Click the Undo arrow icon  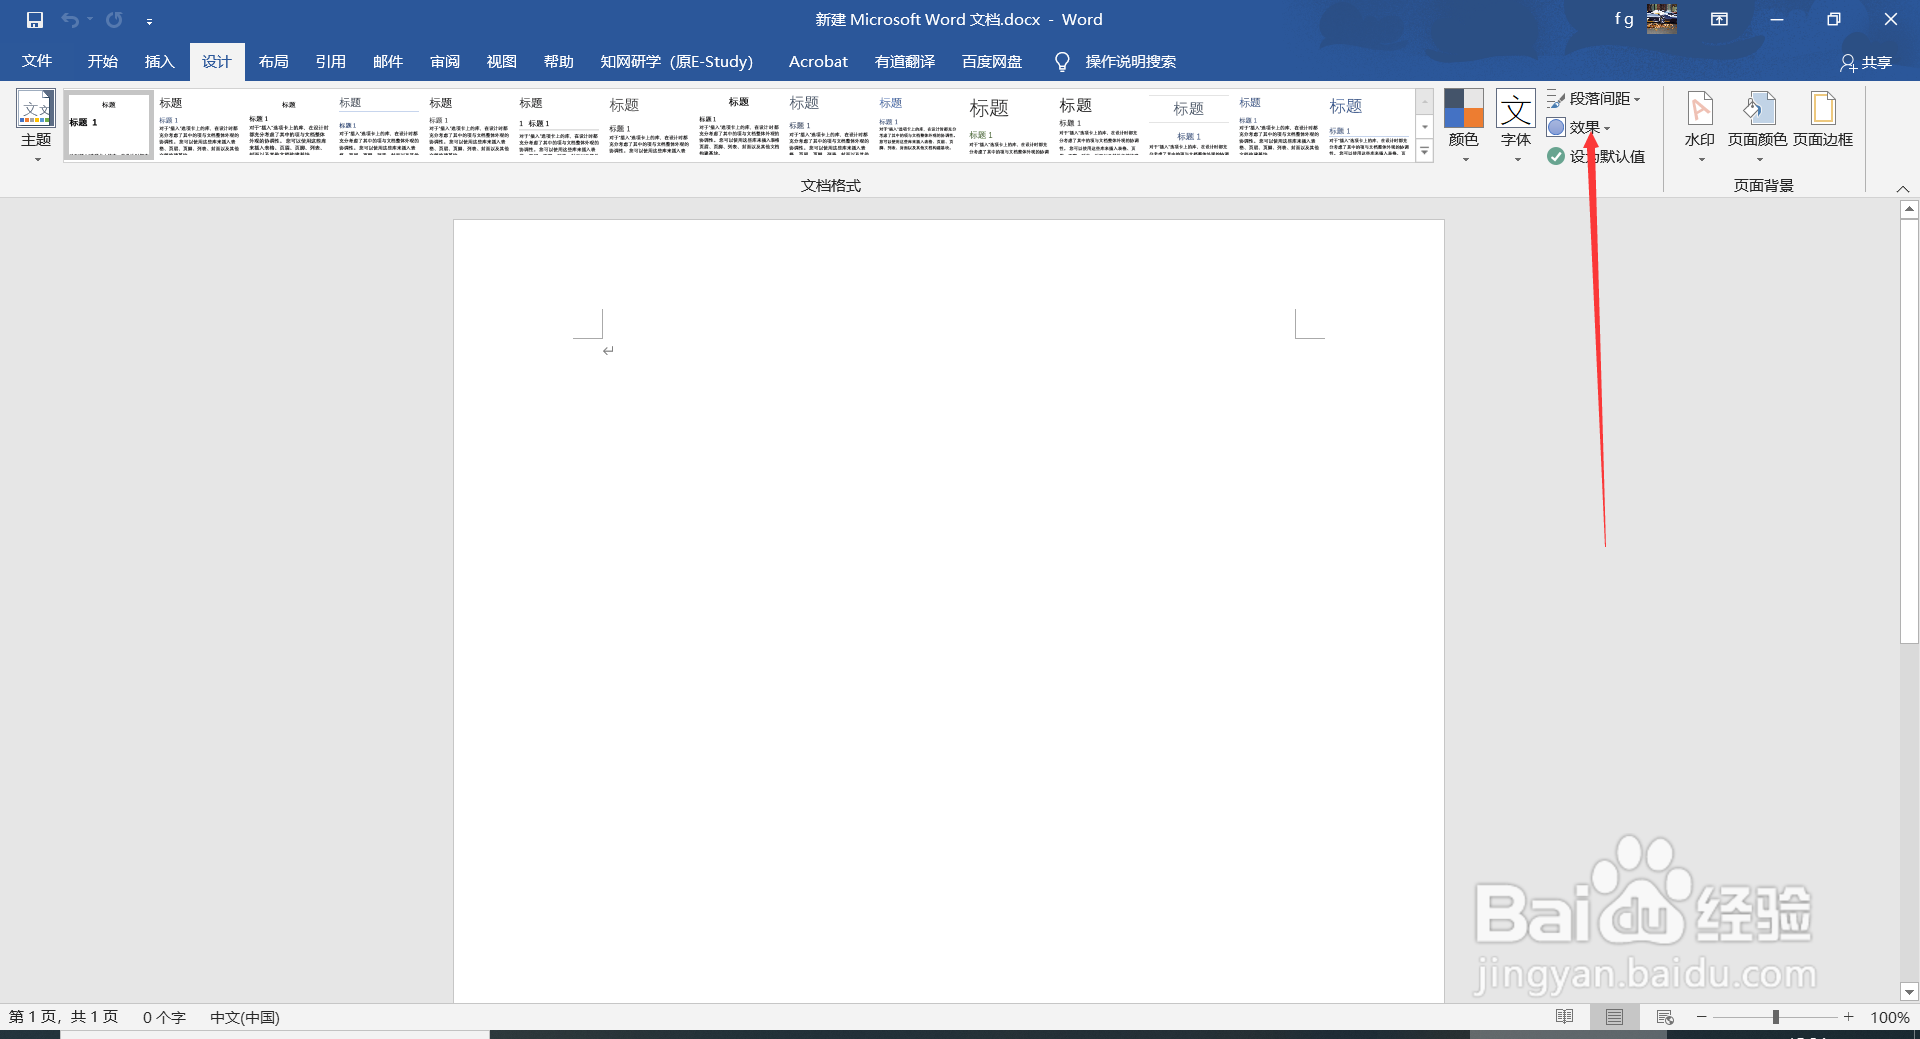70,20
